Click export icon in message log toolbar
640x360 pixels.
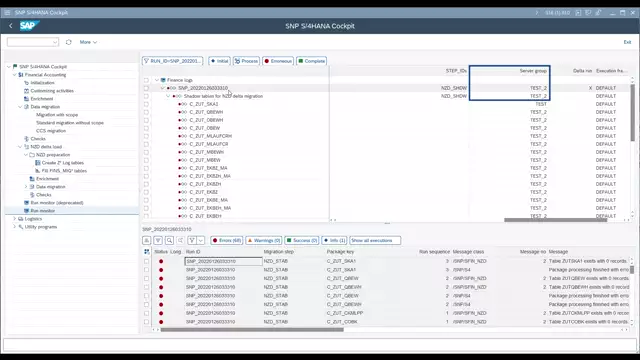pos(147,240)
